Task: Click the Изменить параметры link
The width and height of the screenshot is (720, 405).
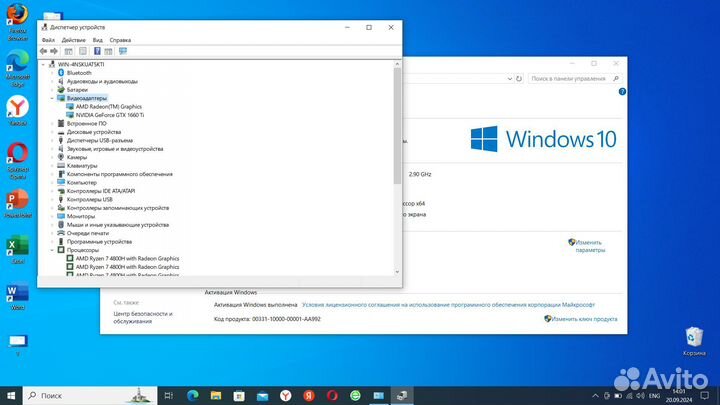Action: coord(589,245)
